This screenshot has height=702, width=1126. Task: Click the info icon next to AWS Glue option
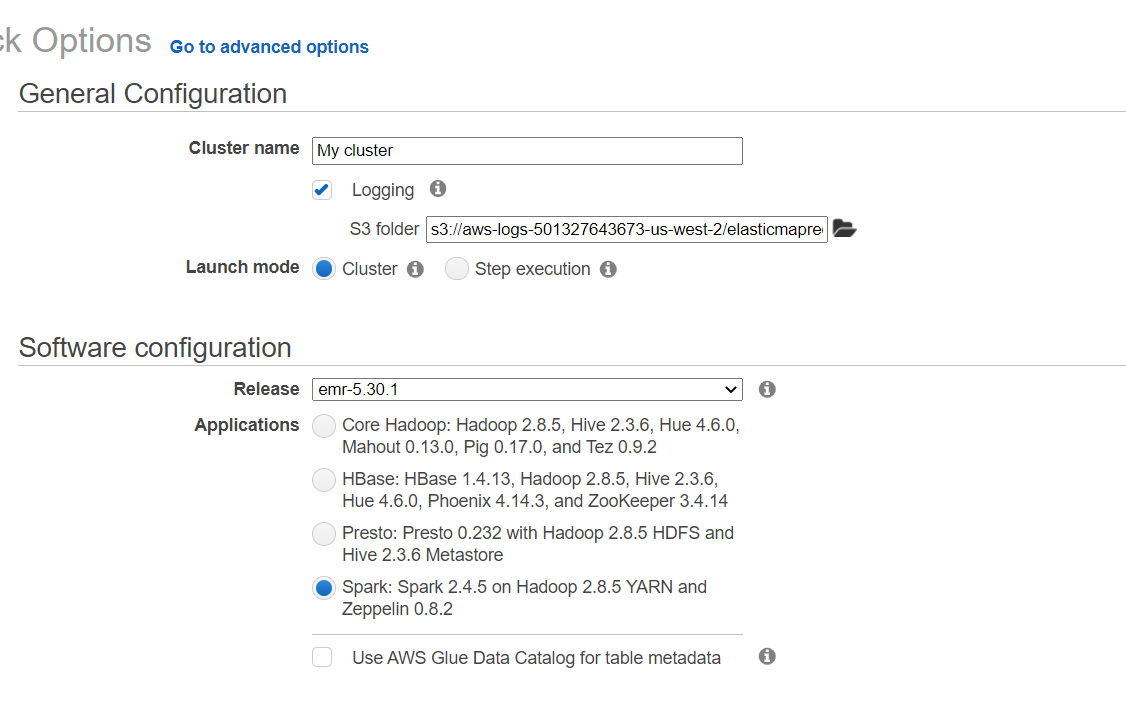[766, 657]
